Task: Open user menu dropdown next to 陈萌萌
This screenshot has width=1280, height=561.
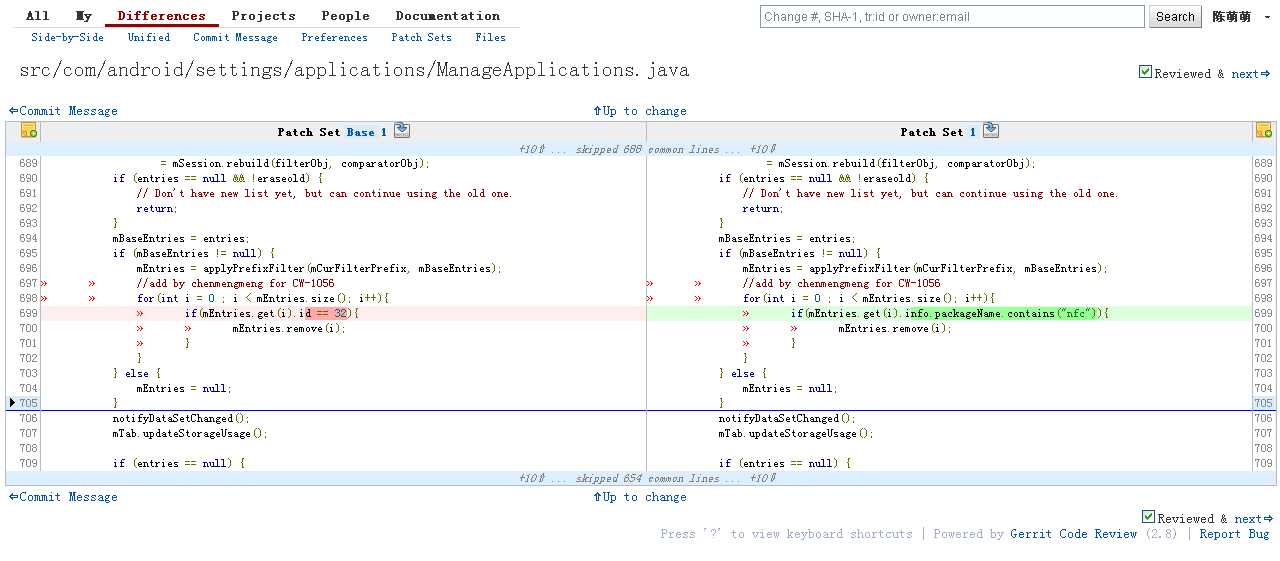Action: (1266, 16)
